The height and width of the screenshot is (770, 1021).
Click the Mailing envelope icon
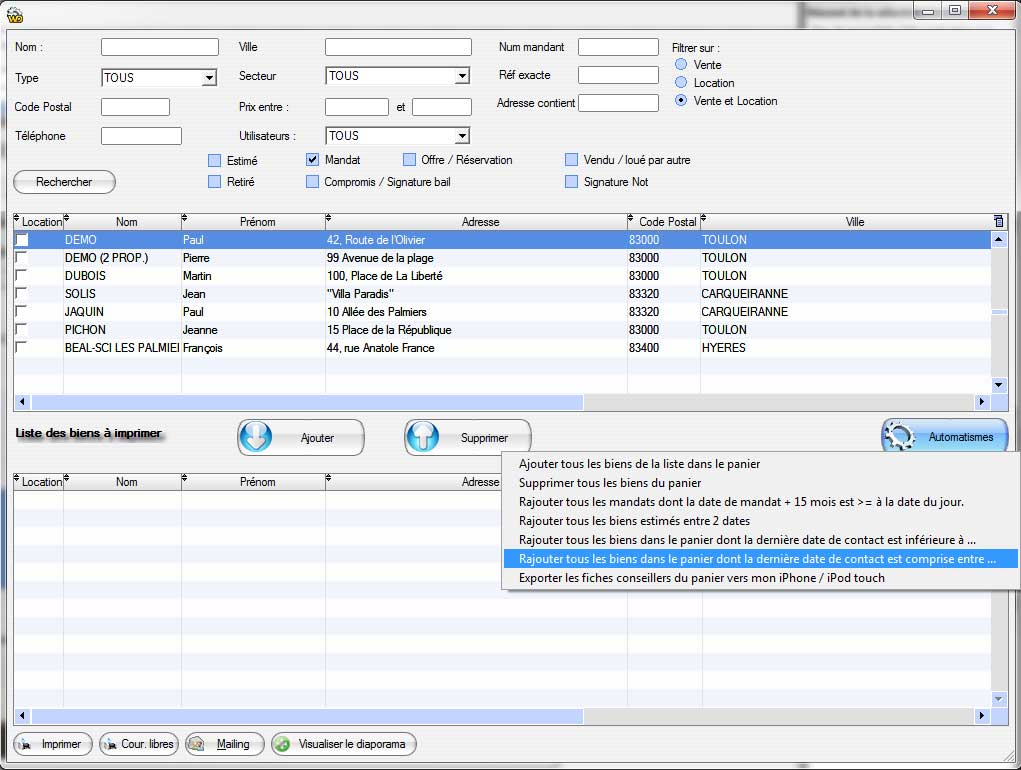[197, 744]
